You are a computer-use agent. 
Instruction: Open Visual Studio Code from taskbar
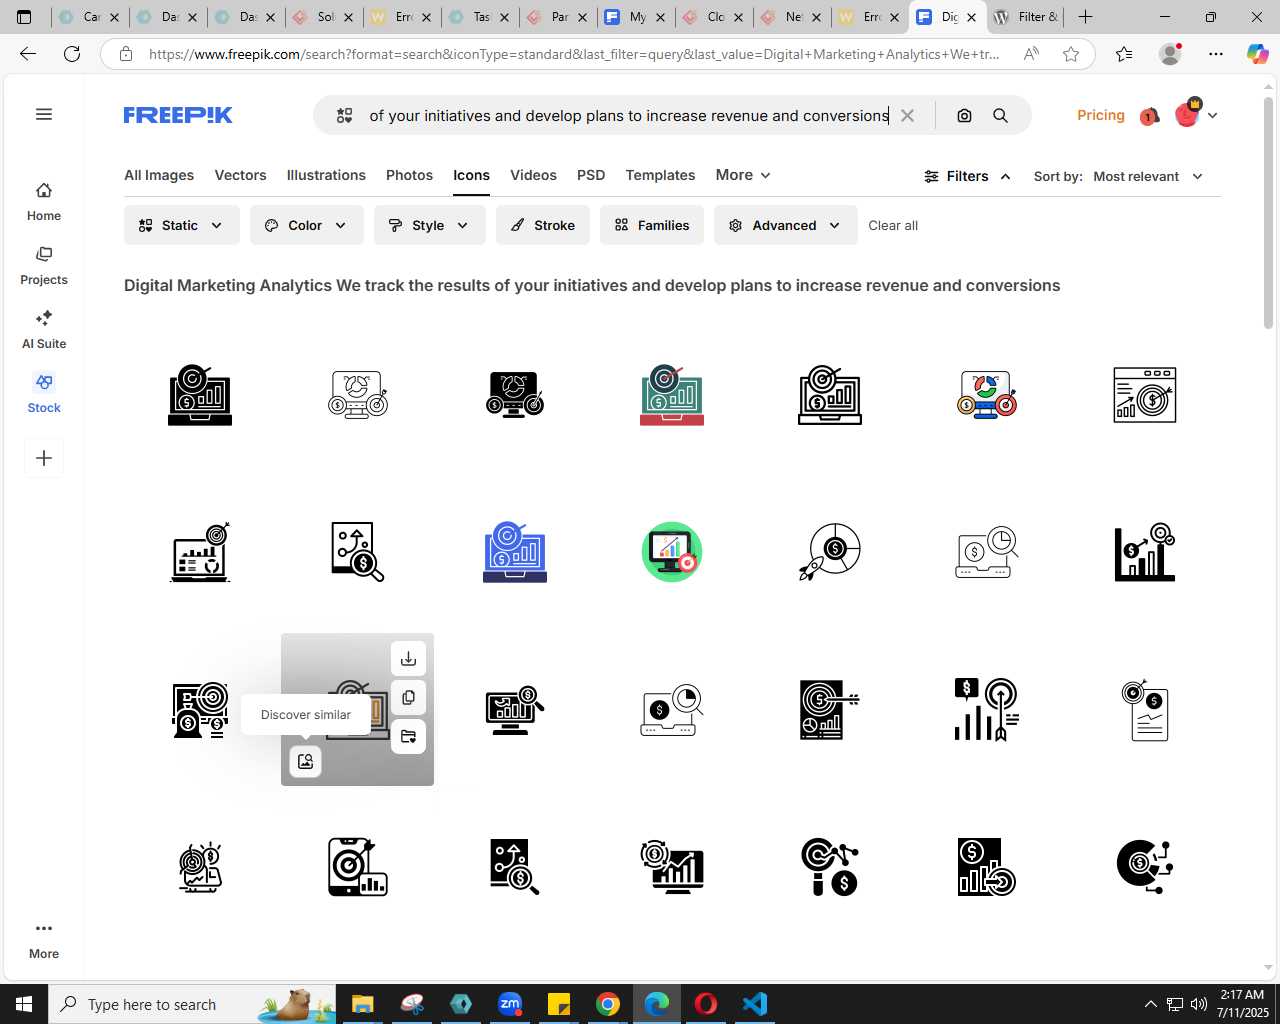tap(755, 1004)
